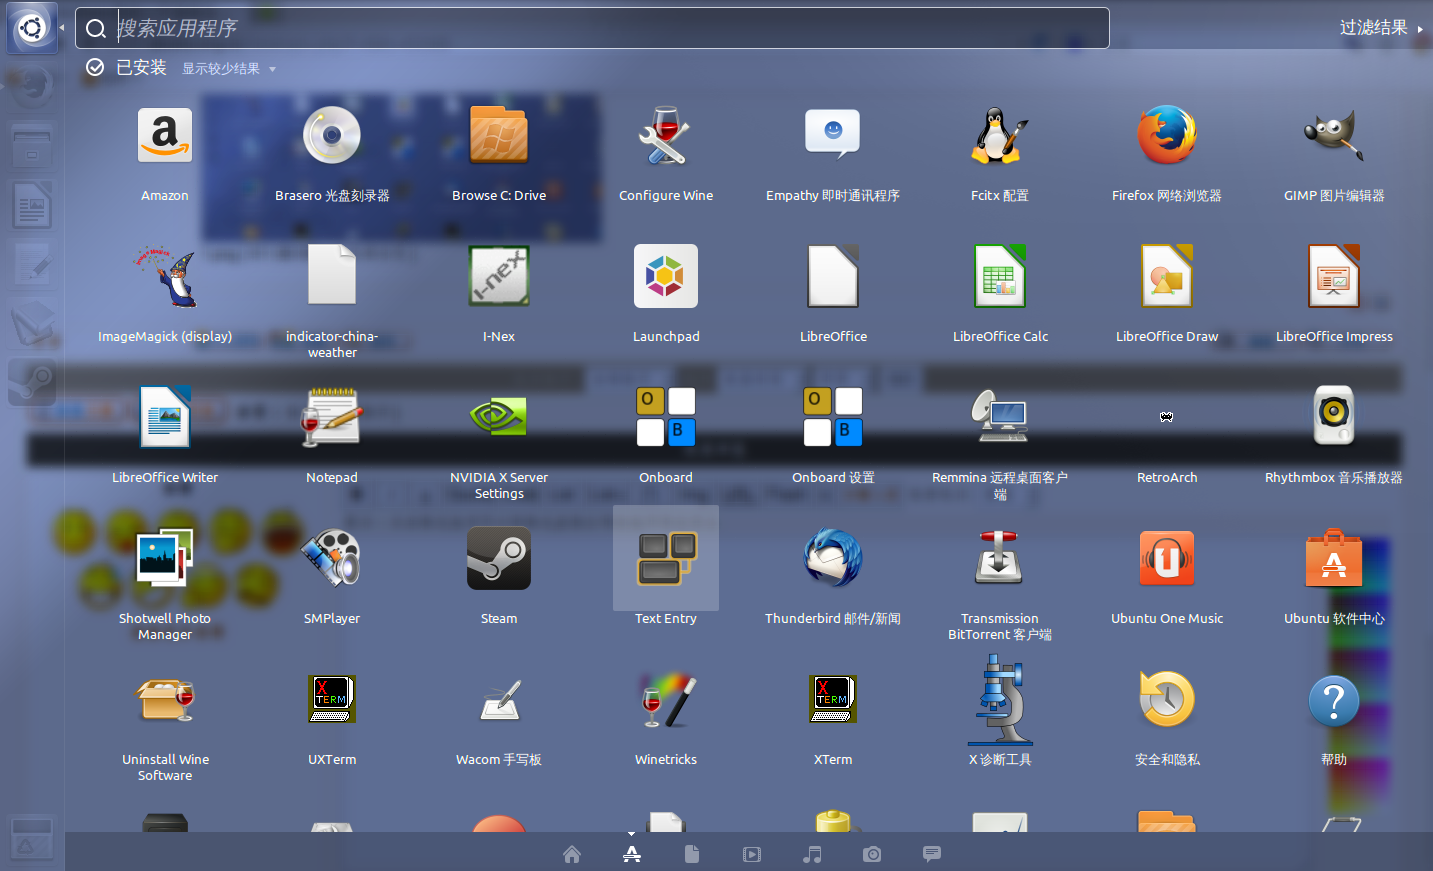
Task: Switch to the Social messages lens
Action: pos(932,854)
